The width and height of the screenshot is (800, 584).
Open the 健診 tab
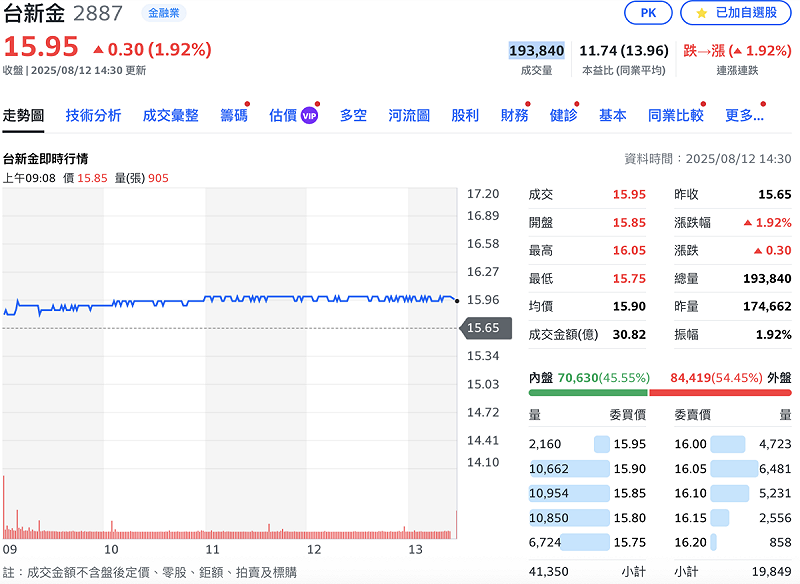563,116
